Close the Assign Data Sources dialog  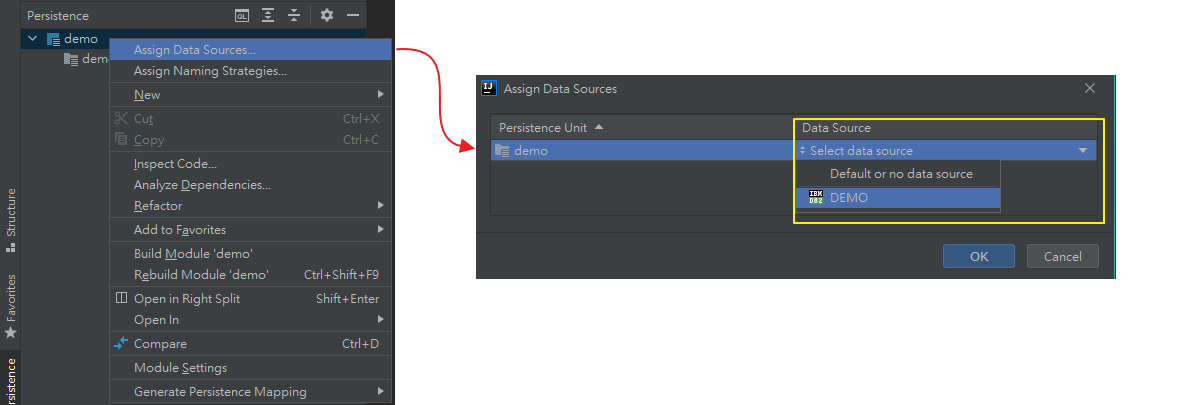[x=1090, y=88]
